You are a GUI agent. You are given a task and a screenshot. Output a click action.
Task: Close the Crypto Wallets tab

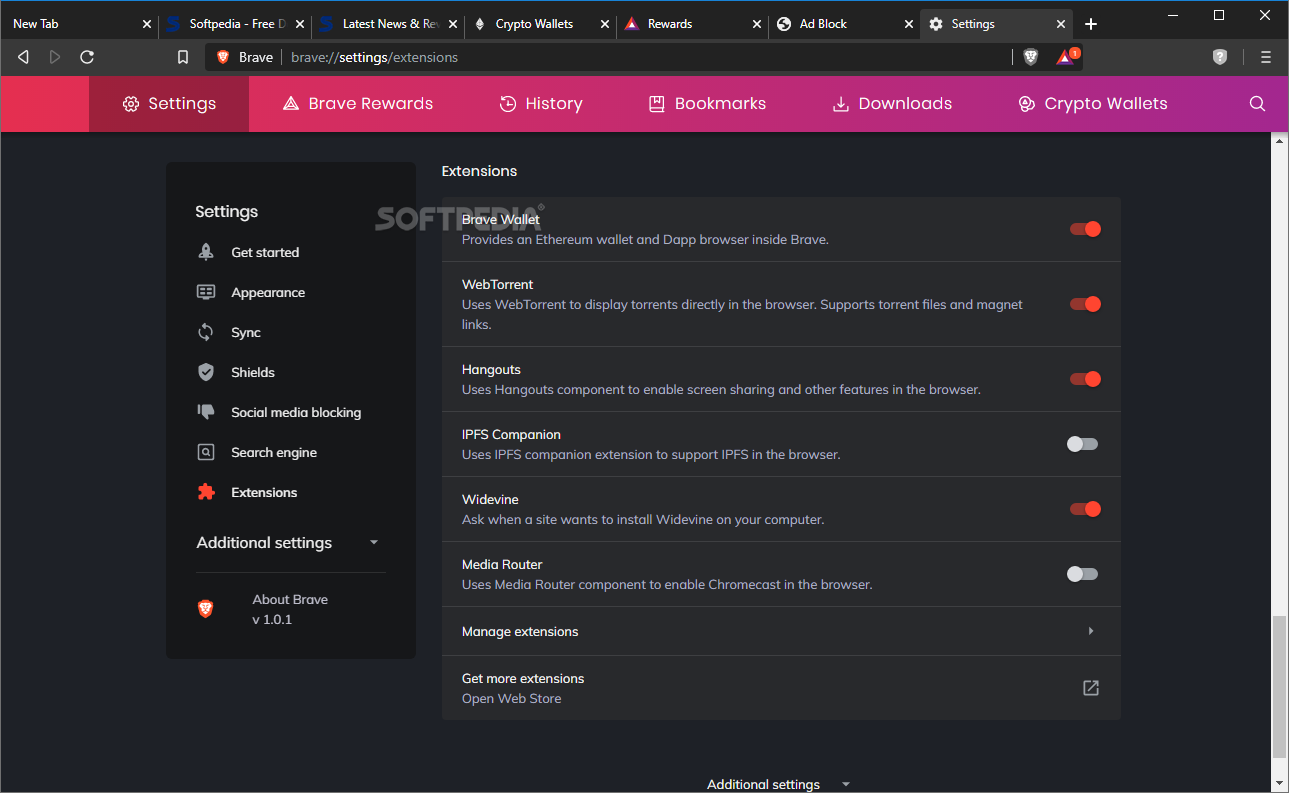[x=605, y=24]
